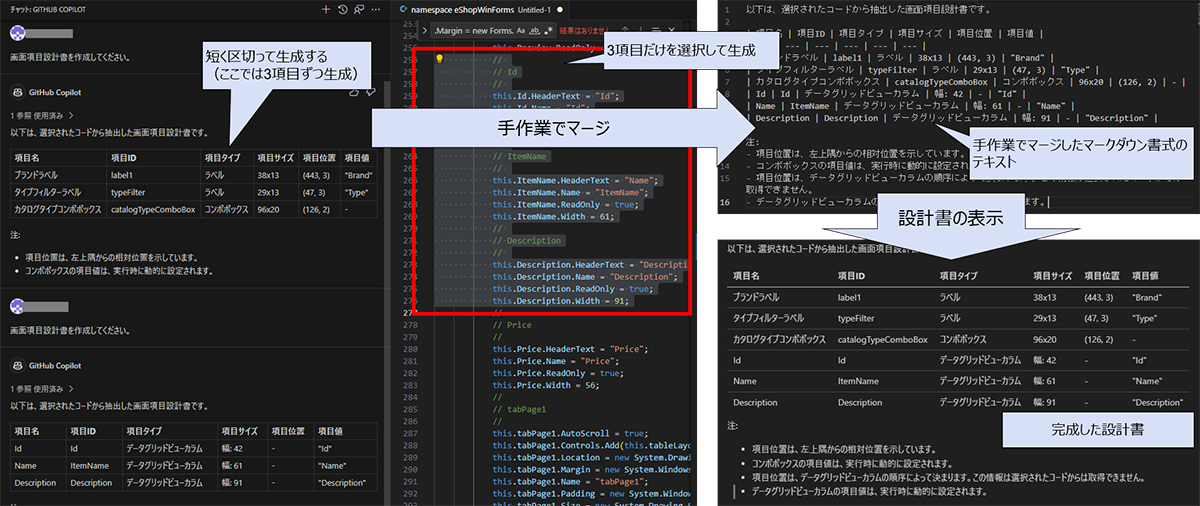Viewport: 1200px width, 506px height.
Task: Click '"Description"' value cell in preview table
Action: (x=1158, y=402)
